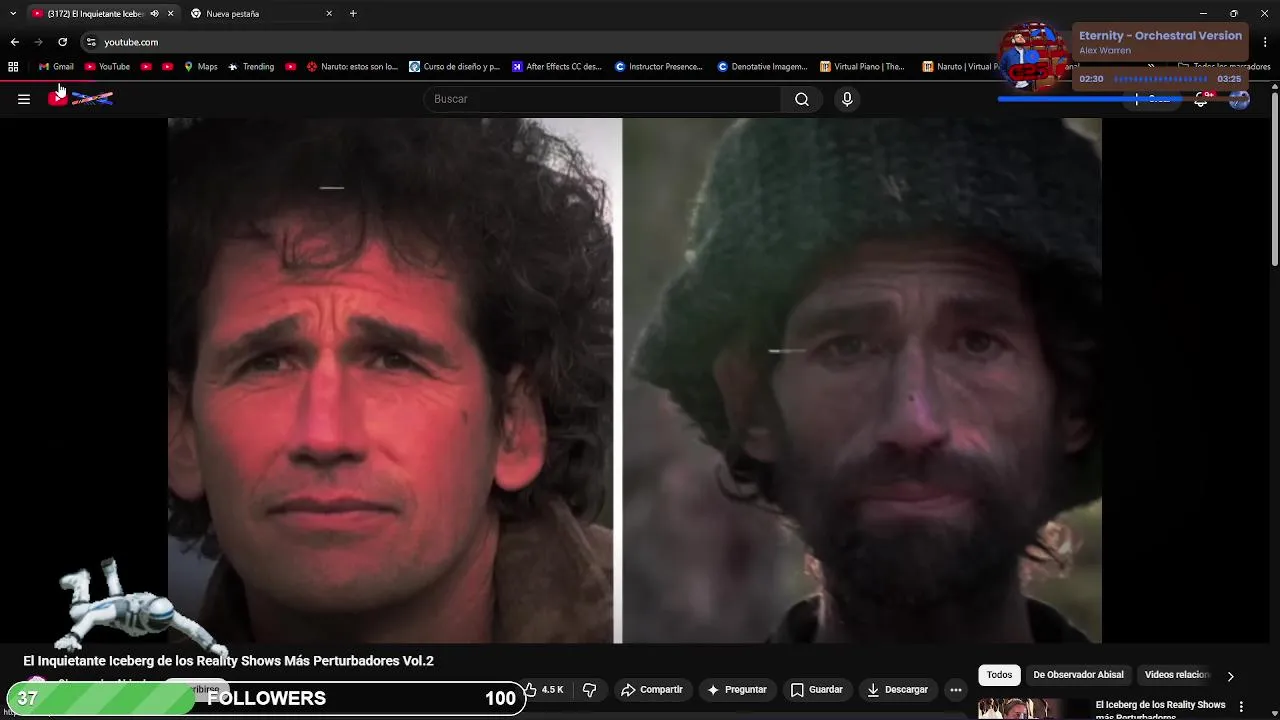The image size is (1280, 720).
Task: Open Denotative Imagen... bookmark
Action: [762, 67]
